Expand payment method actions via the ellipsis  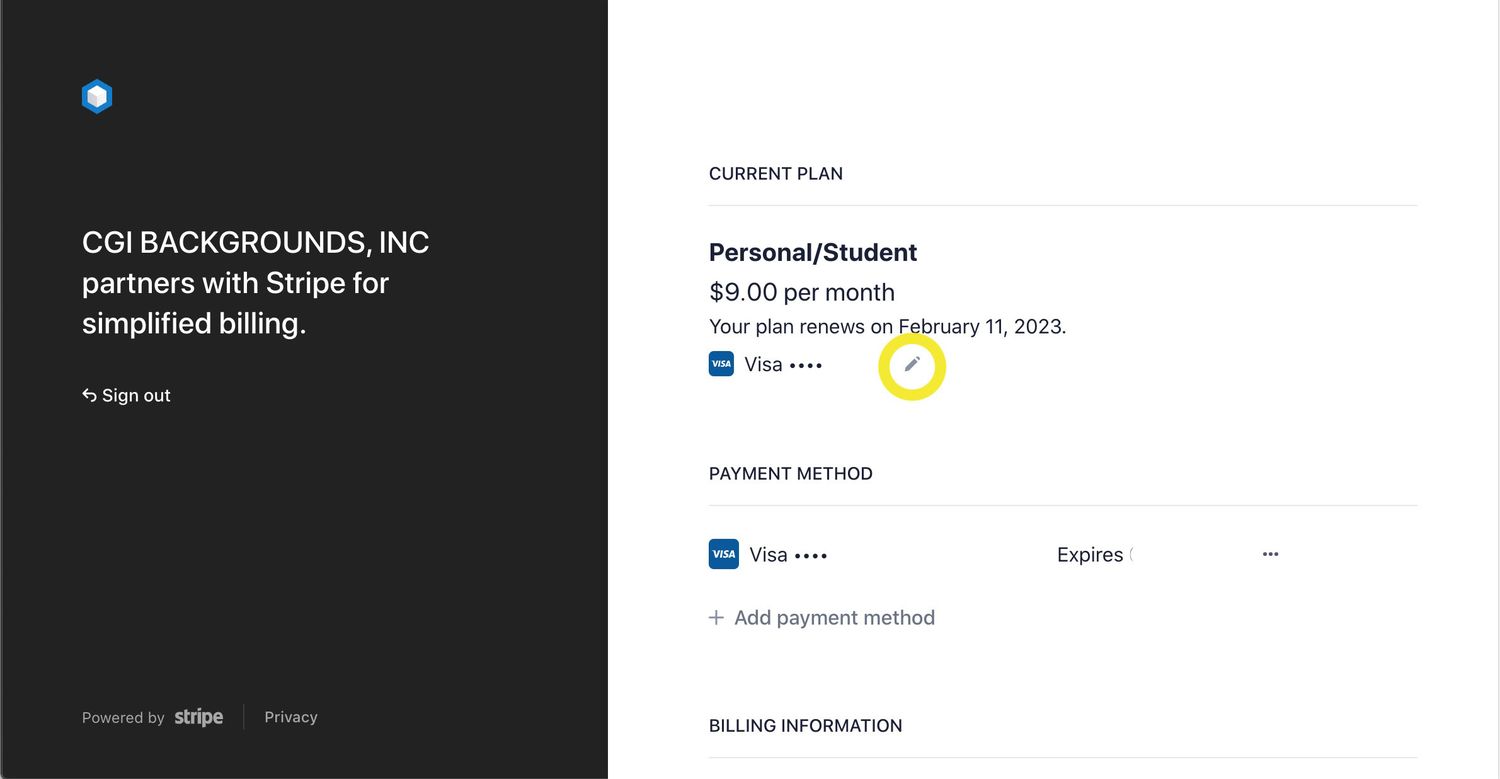(1270, 554)
